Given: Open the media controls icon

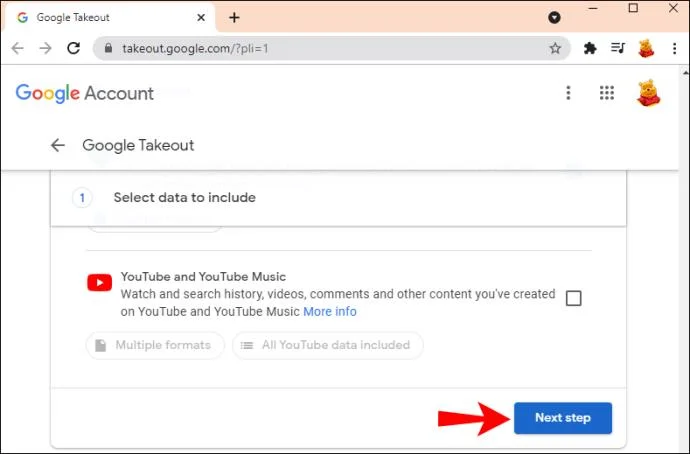Looking at the screenshot, I should coord(618,48).
